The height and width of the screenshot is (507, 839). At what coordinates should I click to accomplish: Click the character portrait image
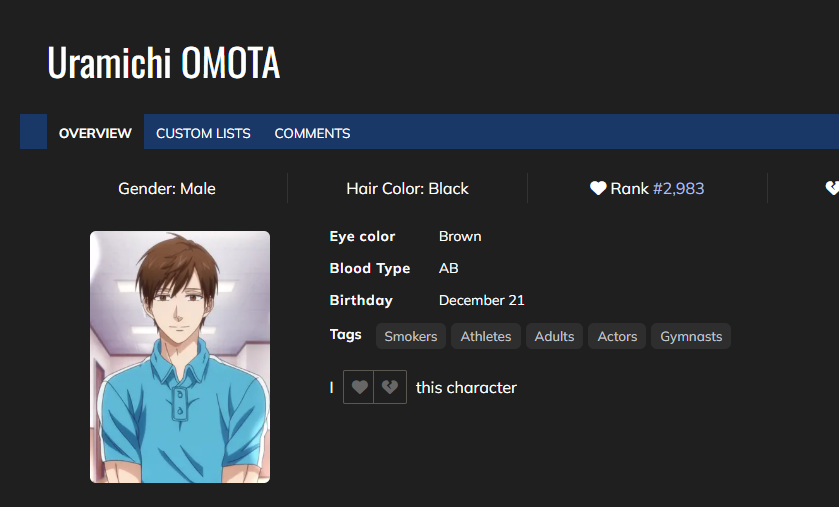(180, 357)
